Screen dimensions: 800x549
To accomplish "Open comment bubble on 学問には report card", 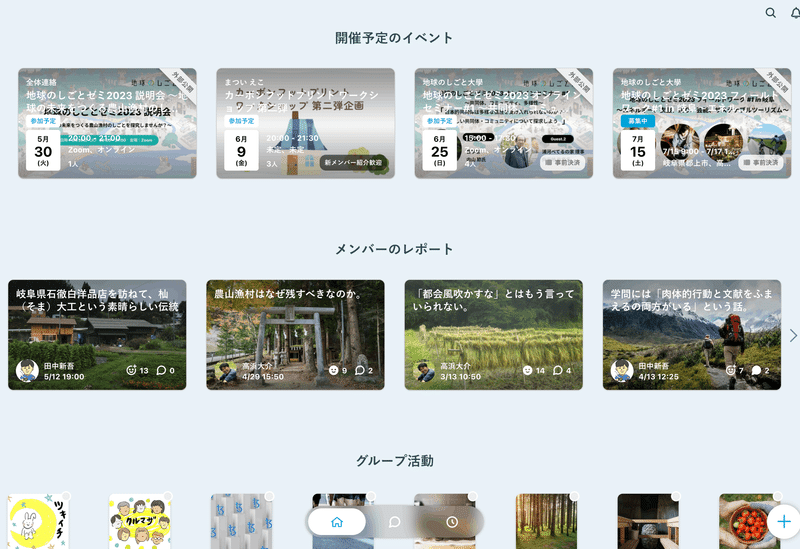I will (757, 371).
